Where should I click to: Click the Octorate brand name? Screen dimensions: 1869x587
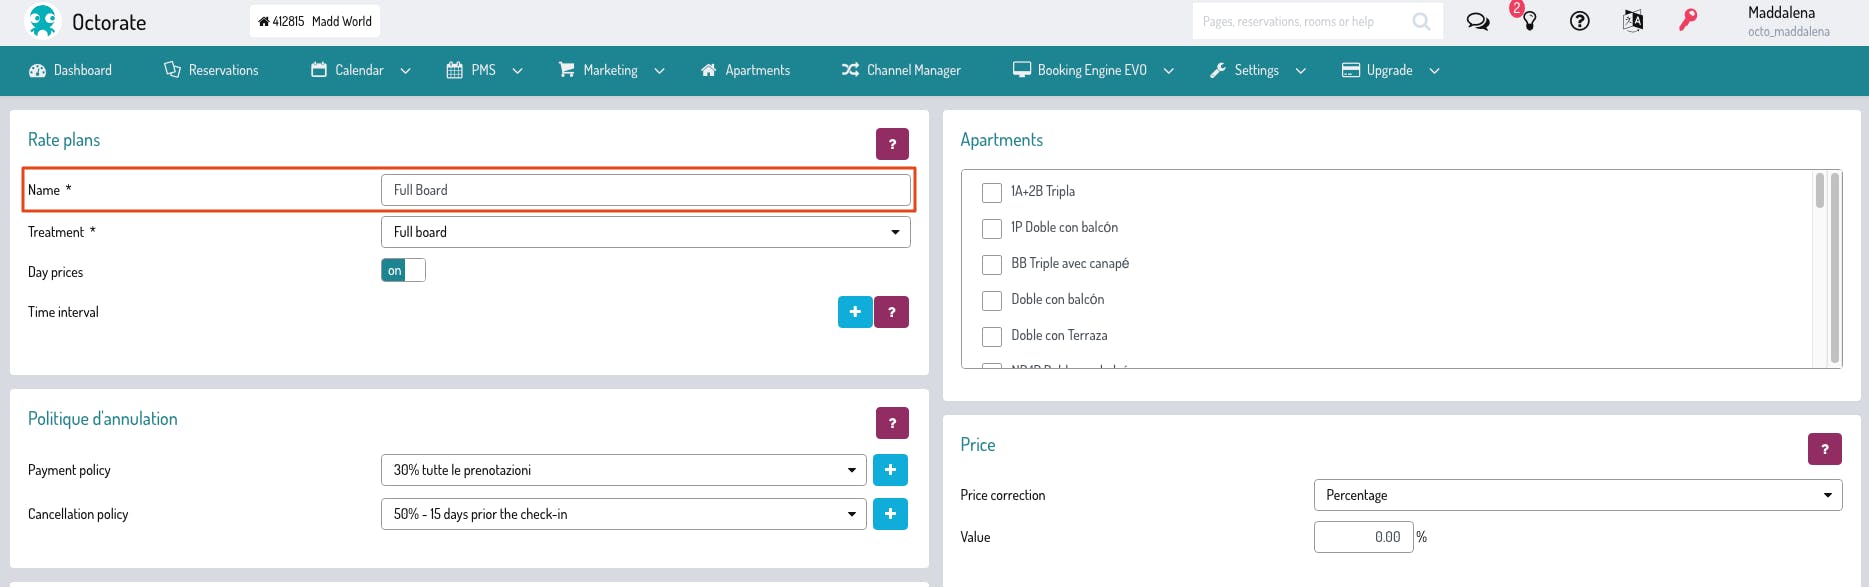pos(109,22)
